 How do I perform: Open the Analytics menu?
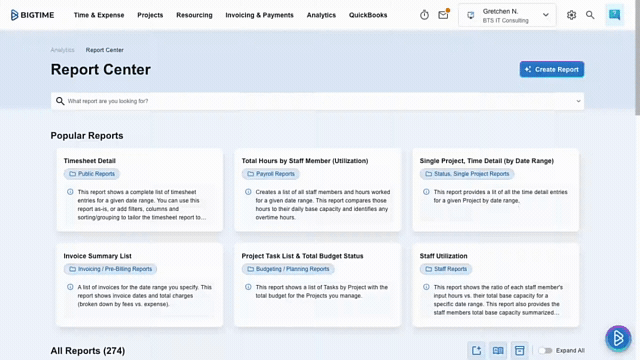coord(321,15)
